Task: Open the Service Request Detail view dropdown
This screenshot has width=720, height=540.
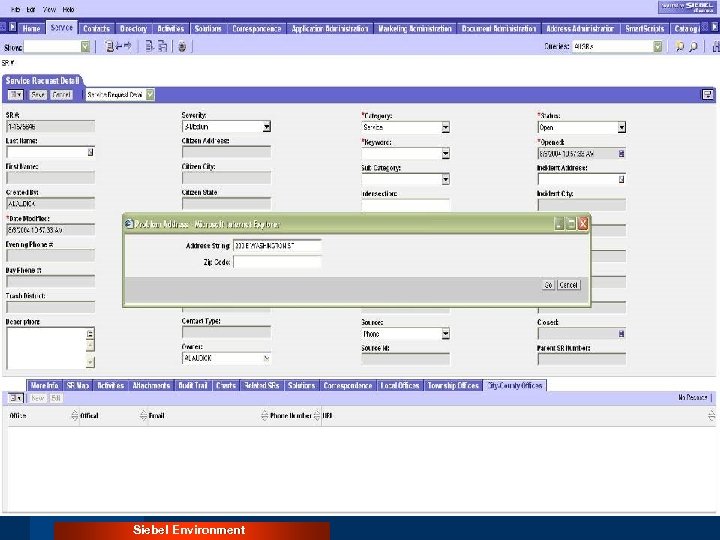Action: (x=150, y=95)
